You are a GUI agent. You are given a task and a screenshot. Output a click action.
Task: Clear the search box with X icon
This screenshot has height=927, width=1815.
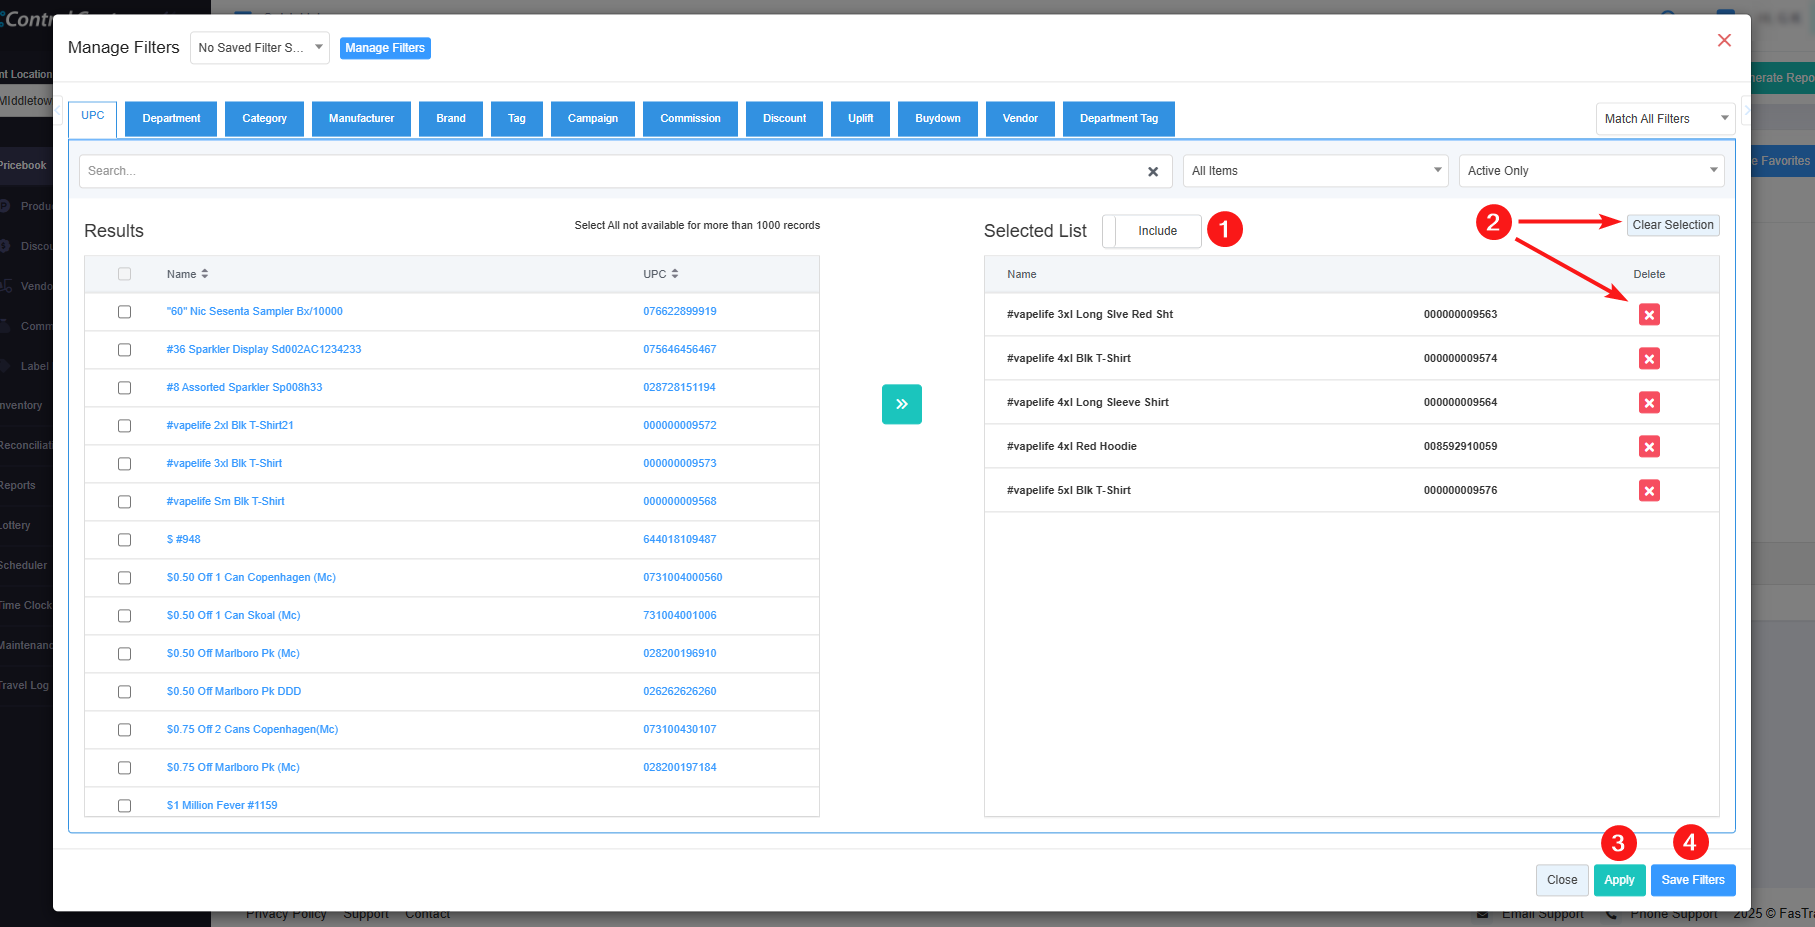(x=1152, y=172)
